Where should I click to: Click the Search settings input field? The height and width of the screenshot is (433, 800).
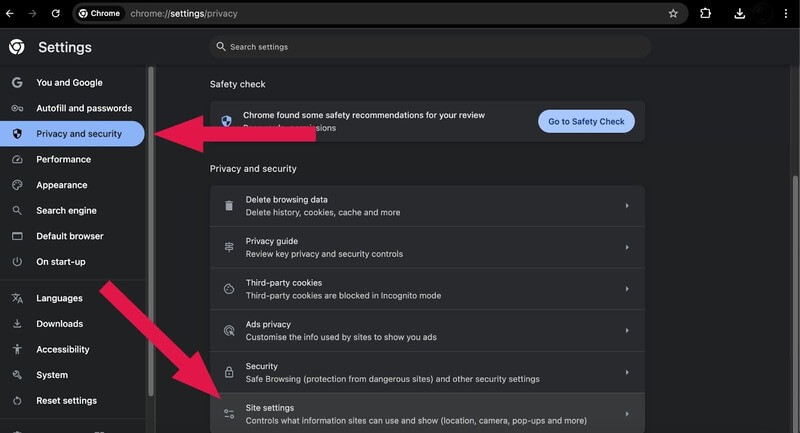(430, 46)
